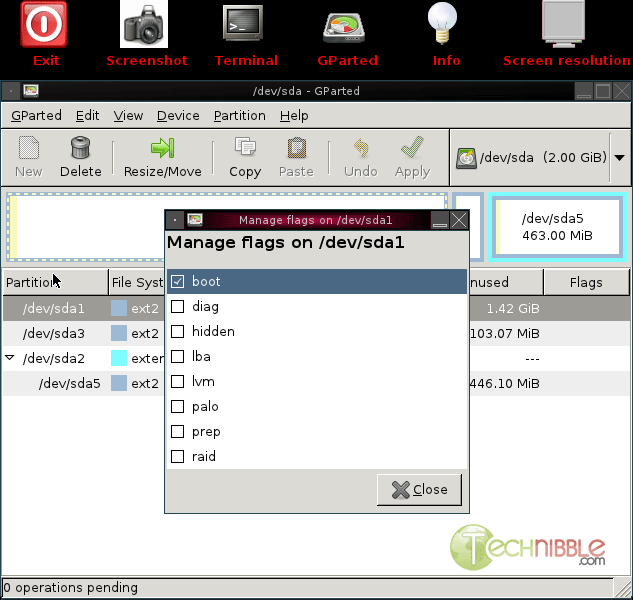This screenshot has height=600, width=633.
Task: Open the Partition menu
Action: [x=240, y=116]
